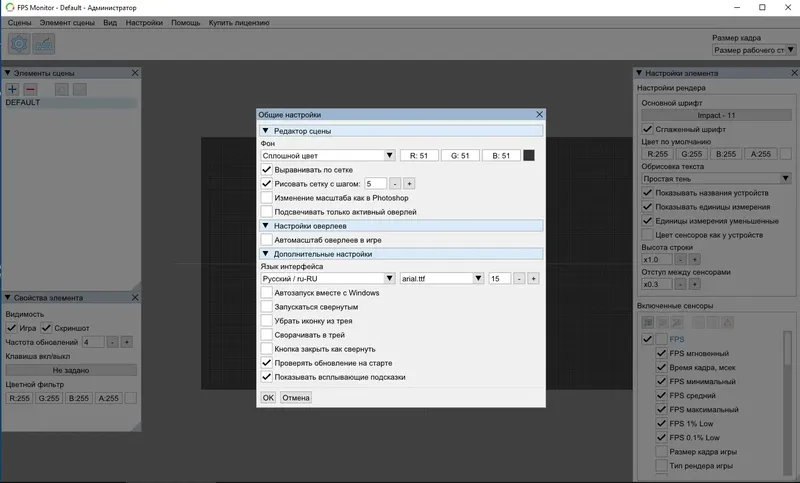The height and width of the screenshot is (483, 800).
Task: Open arial.ttf font dropdown
Action: coord(442,278)
